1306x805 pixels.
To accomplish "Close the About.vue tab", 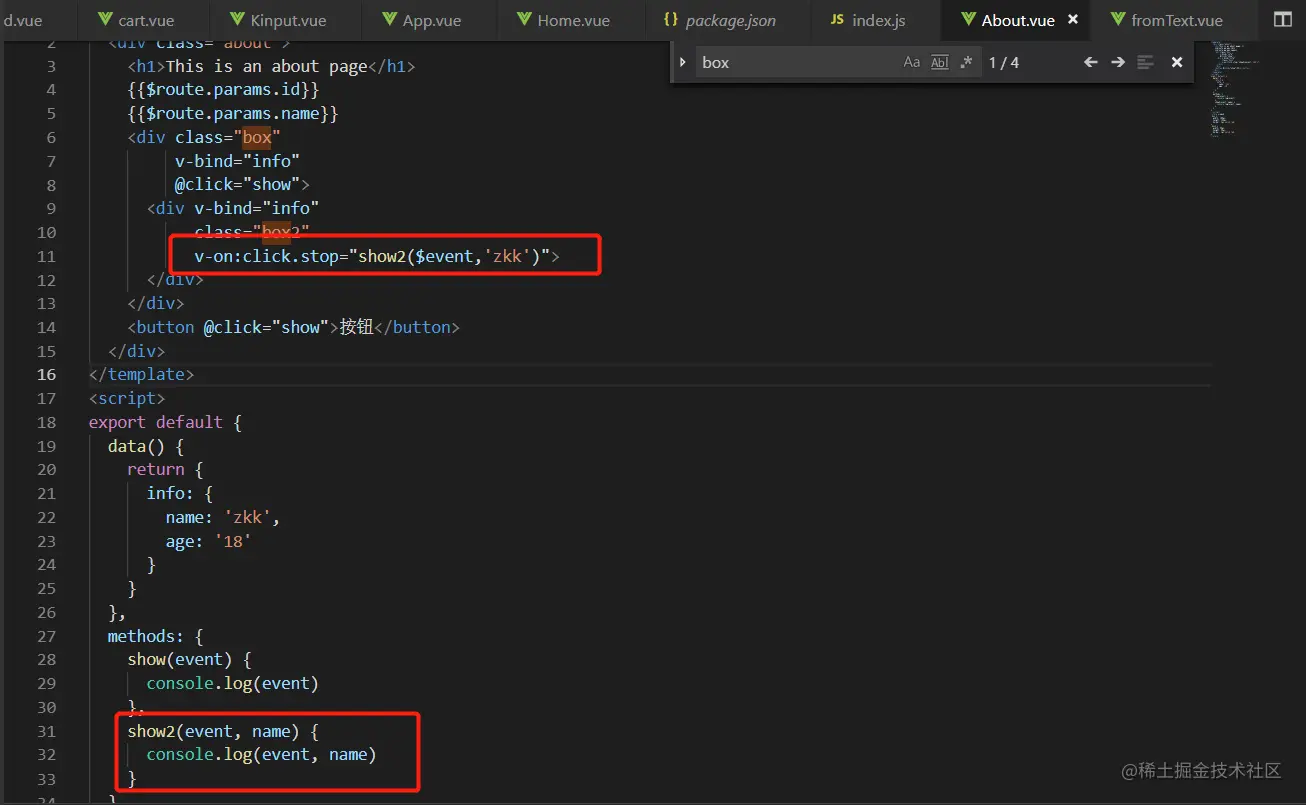I will tap(1073, 19).
